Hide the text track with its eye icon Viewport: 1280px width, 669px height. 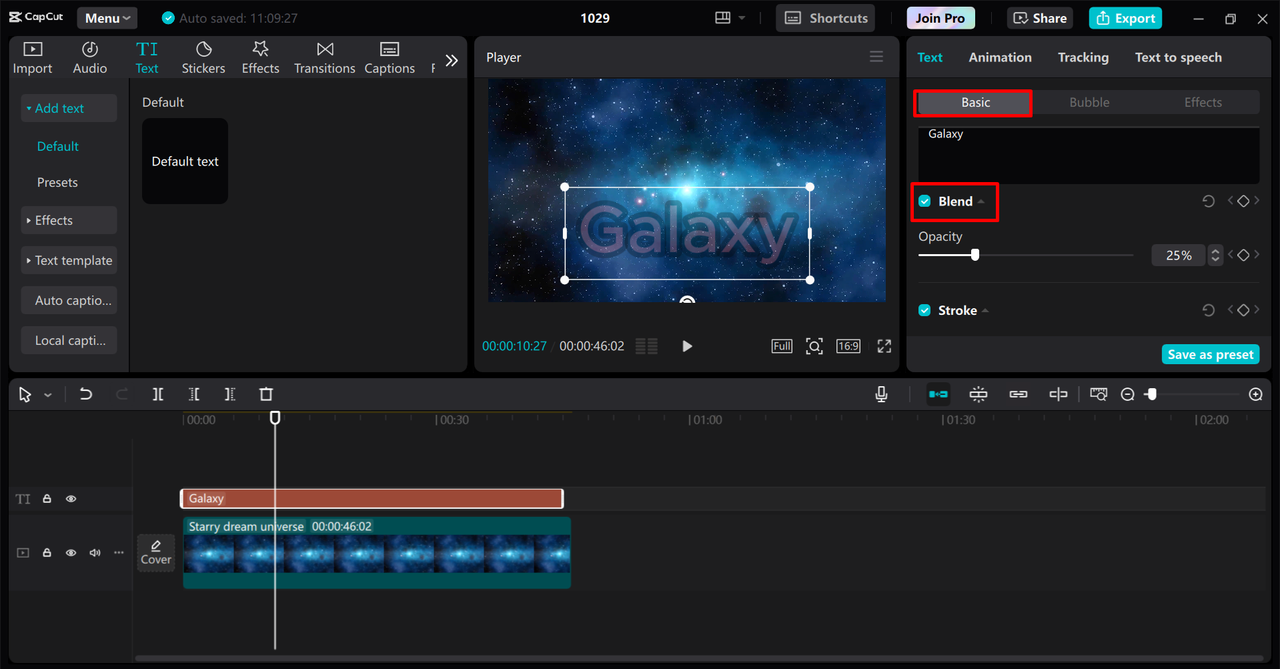pos(71,499)
